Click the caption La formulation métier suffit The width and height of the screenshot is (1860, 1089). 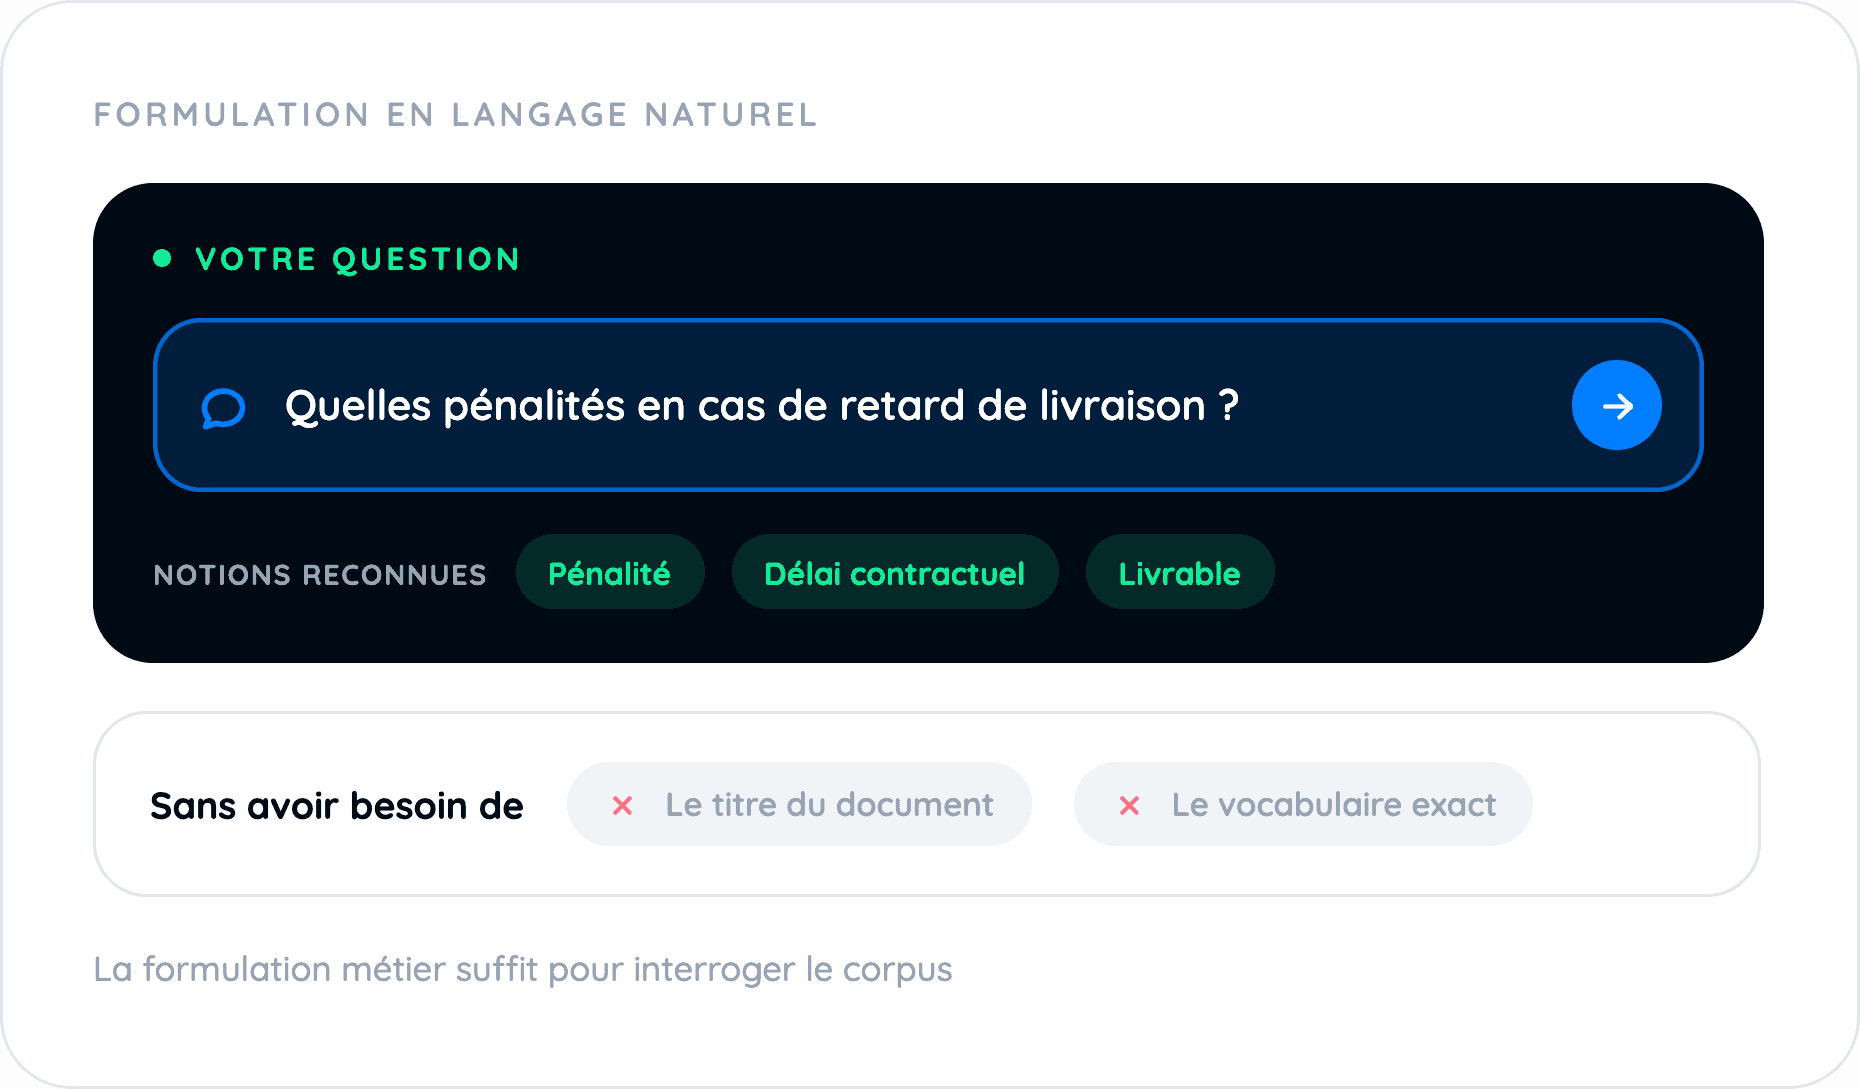pos(523,969)
